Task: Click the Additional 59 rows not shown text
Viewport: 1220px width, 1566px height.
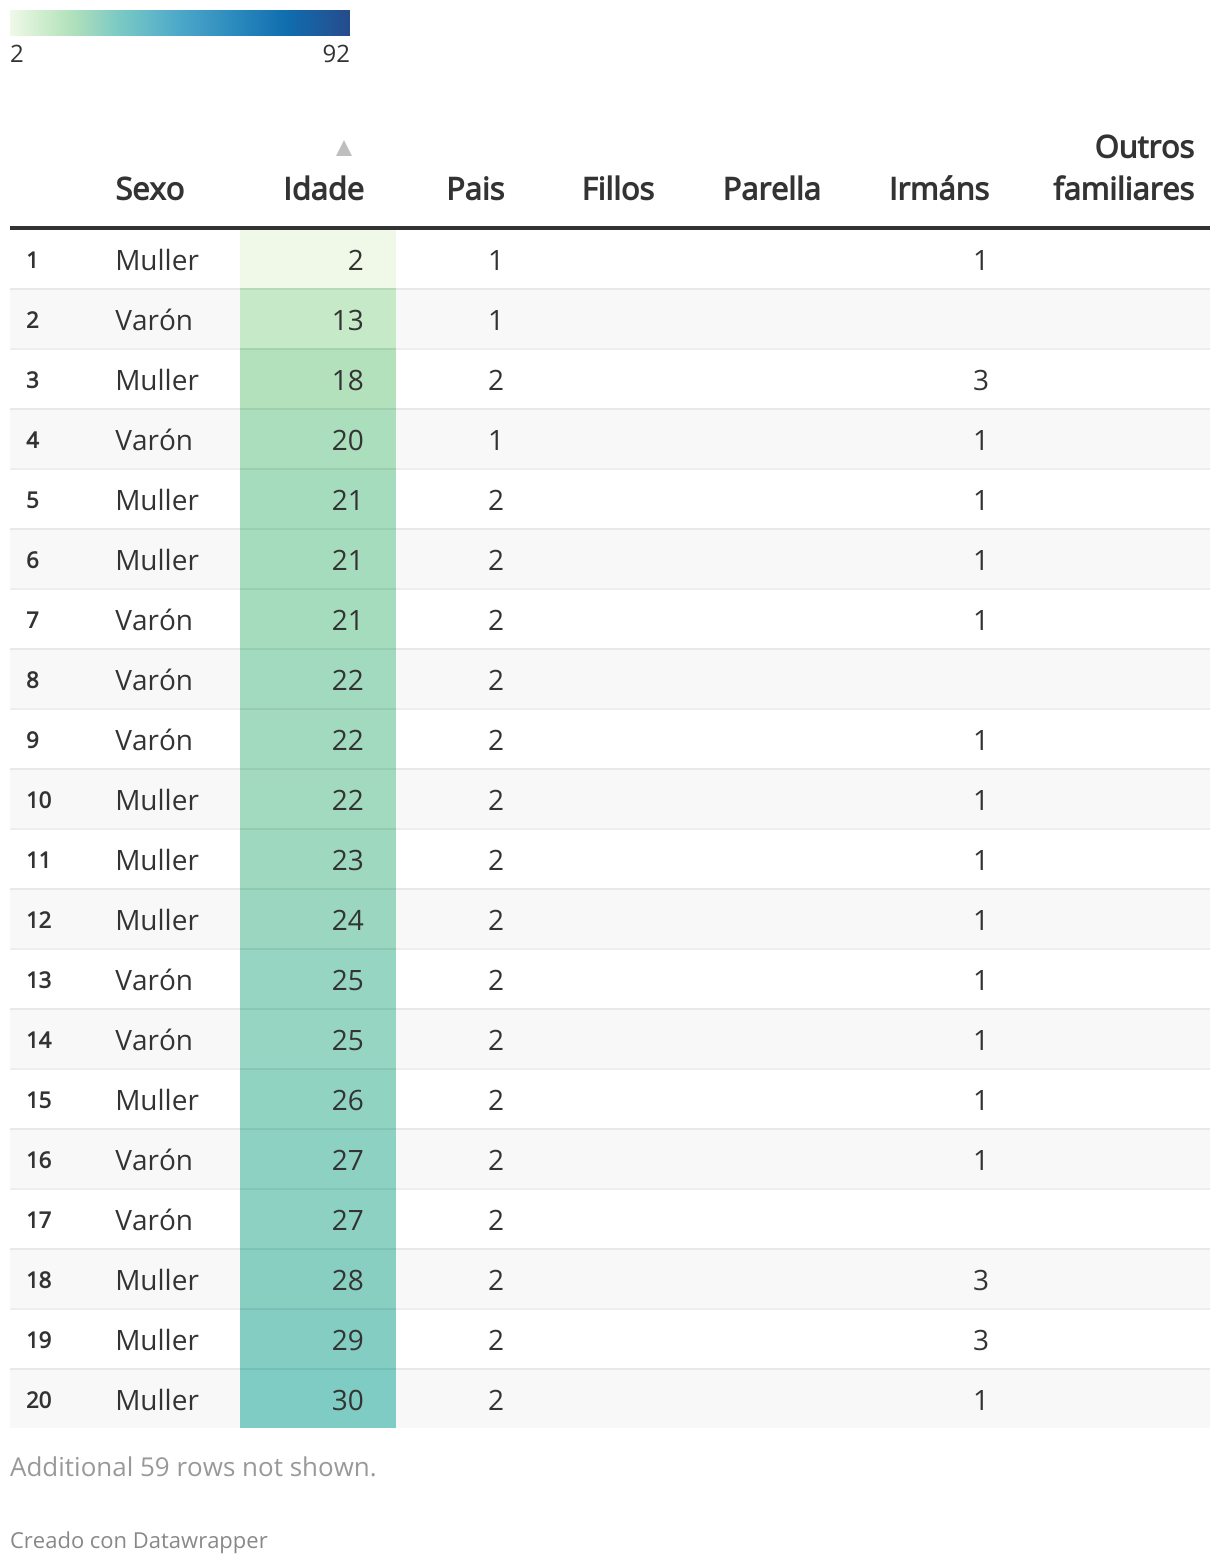Action: [193, 1467]
